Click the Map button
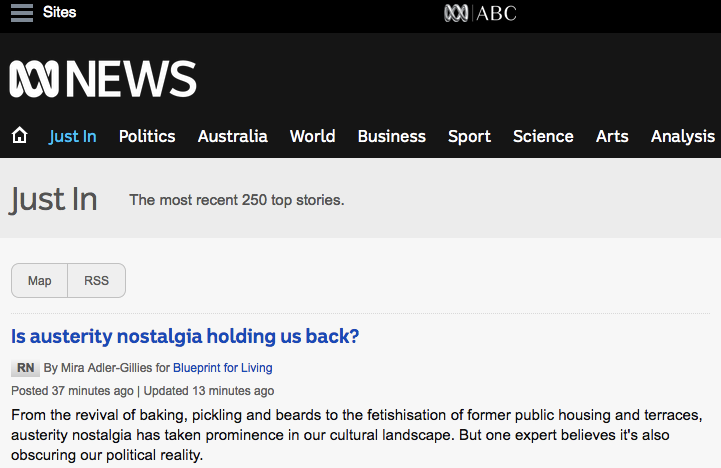 (40, 281)
